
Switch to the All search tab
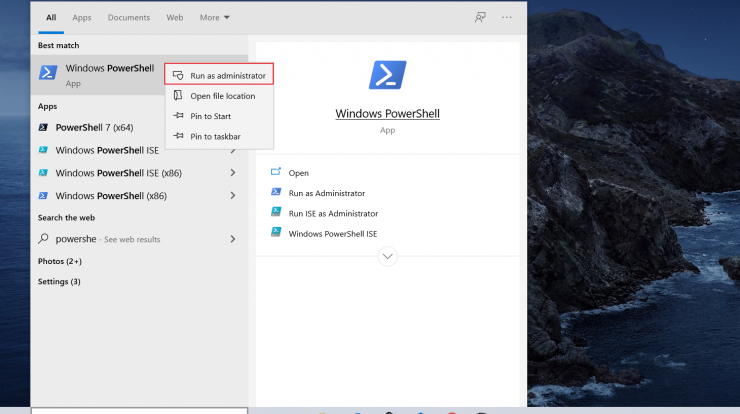(x=51, y=17)
